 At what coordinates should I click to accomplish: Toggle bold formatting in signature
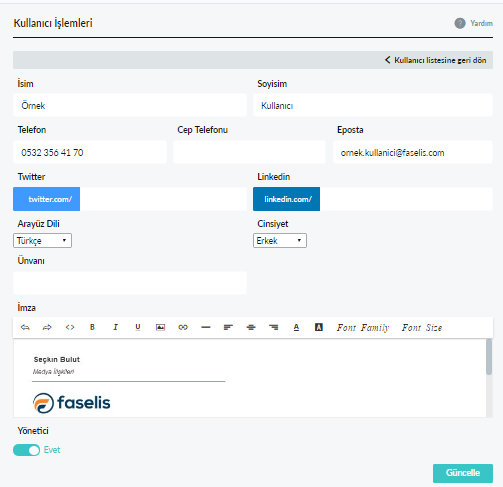[92, 327]
